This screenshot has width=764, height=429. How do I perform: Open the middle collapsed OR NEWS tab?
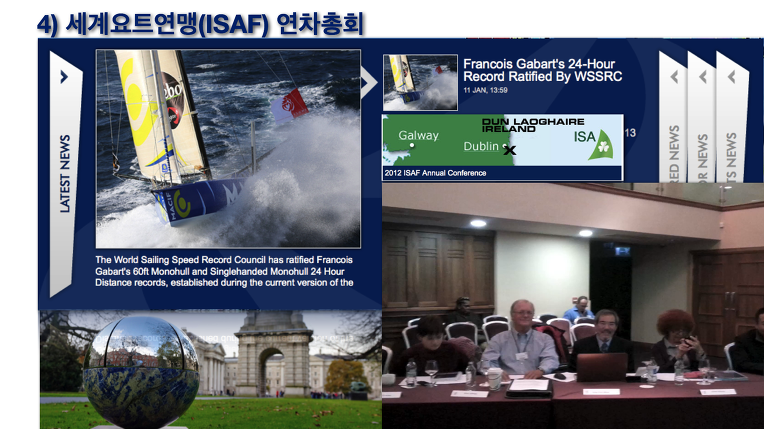702,117
